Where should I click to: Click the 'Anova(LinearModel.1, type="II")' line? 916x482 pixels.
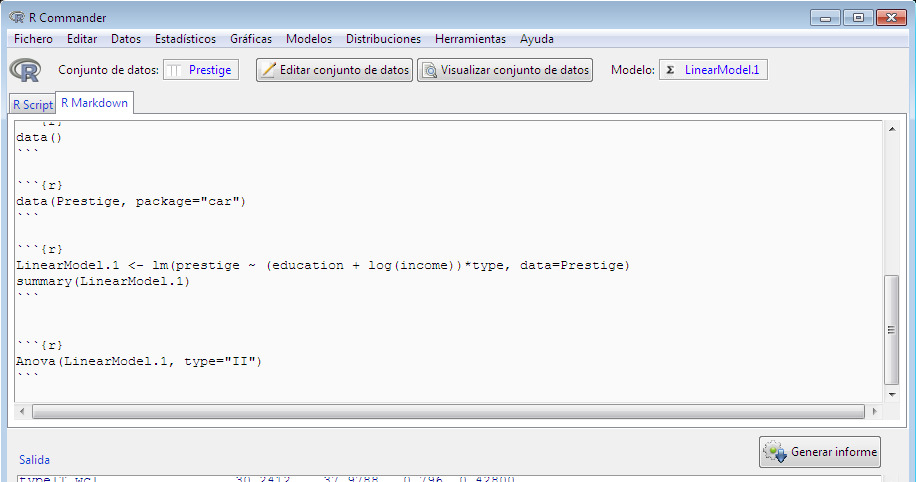(x=139, y=362)
